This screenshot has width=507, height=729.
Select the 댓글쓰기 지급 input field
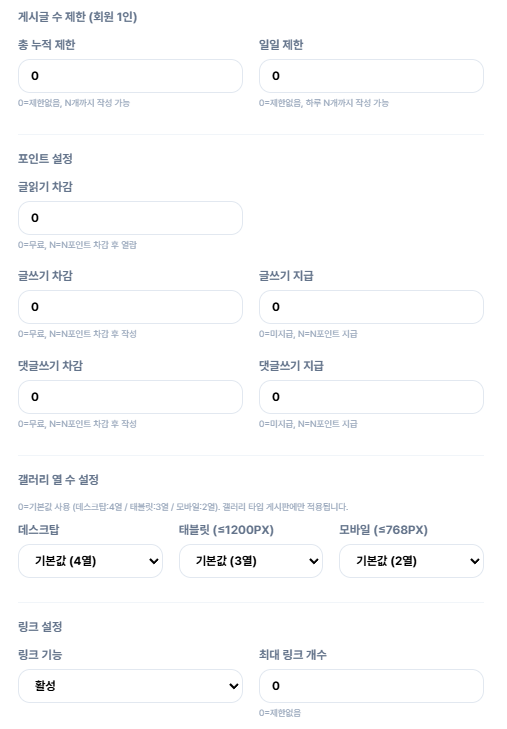click(371, 397)
